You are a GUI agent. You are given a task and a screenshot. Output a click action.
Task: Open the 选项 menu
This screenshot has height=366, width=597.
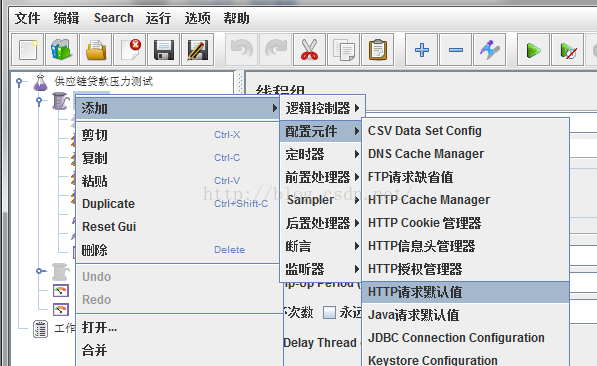click(198, 18)
